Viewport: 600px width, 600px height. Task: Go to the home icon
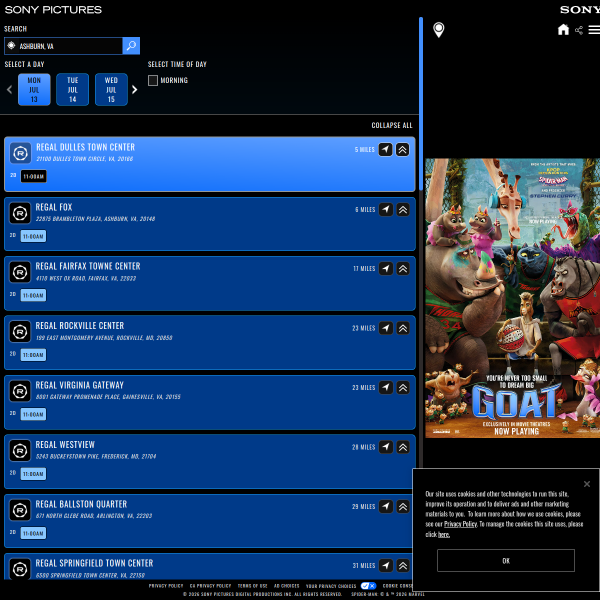(x=563, y=29)
